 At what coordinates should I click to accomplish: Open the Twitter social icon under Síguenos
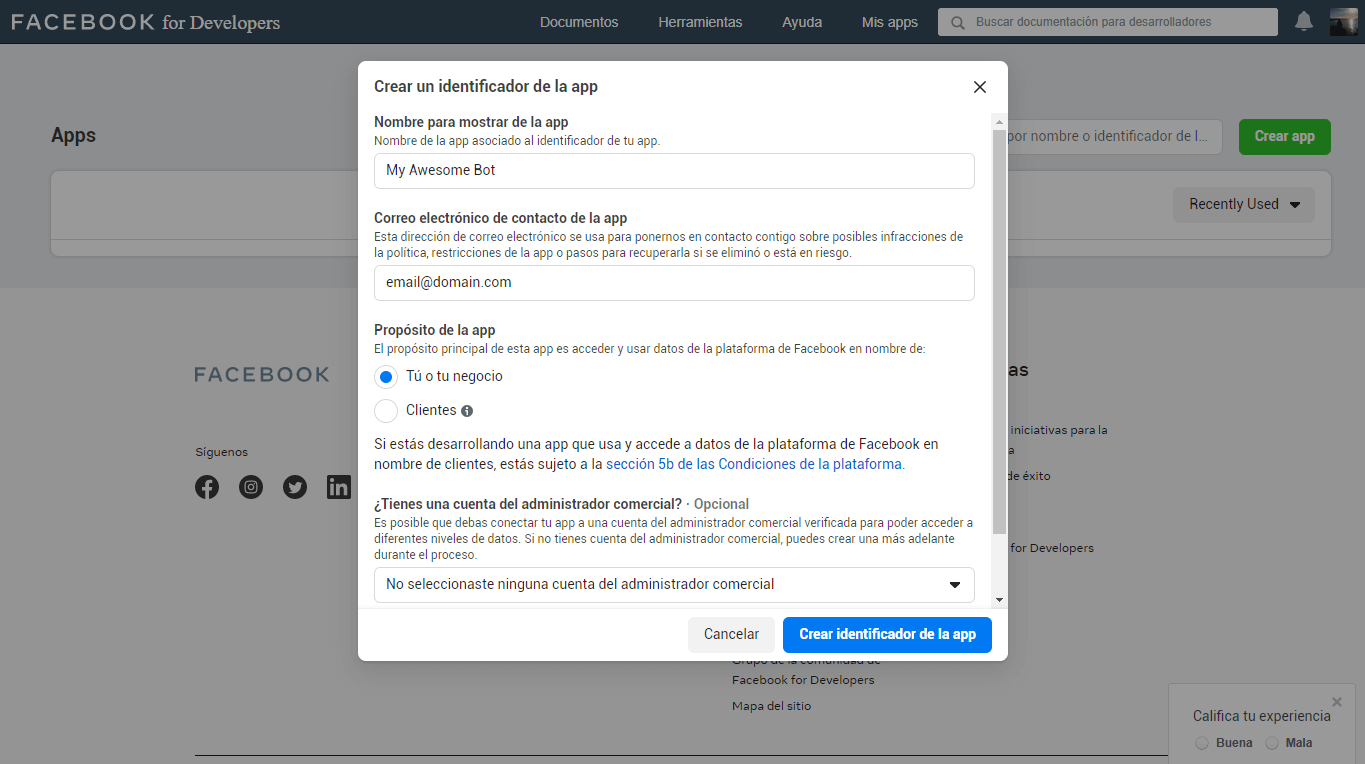point(295,488)
